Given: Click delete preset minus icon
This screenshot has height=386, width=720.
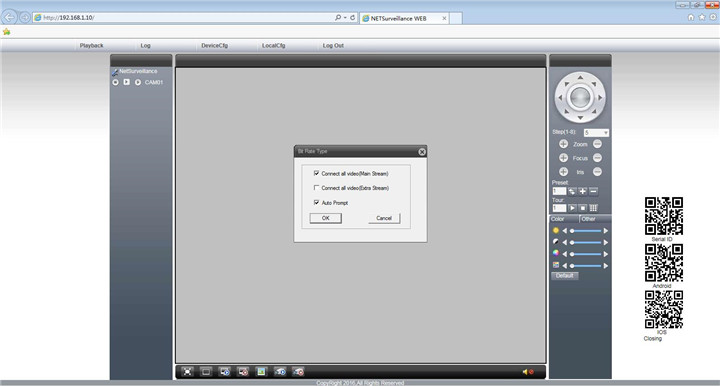Looking at the screenshot, I should point(593,191).
